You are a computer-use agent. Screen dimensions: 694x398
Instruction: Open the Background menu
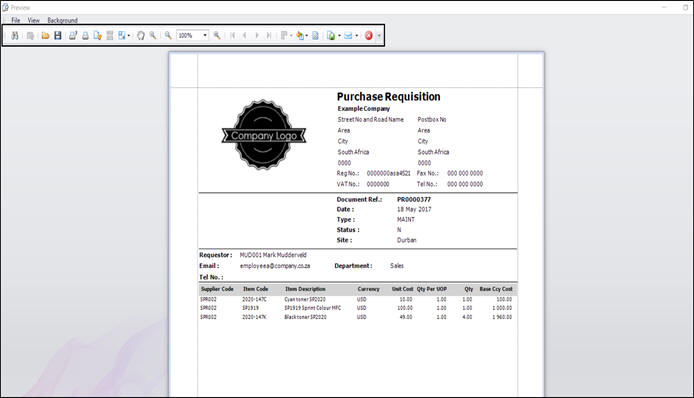[62, 20]
